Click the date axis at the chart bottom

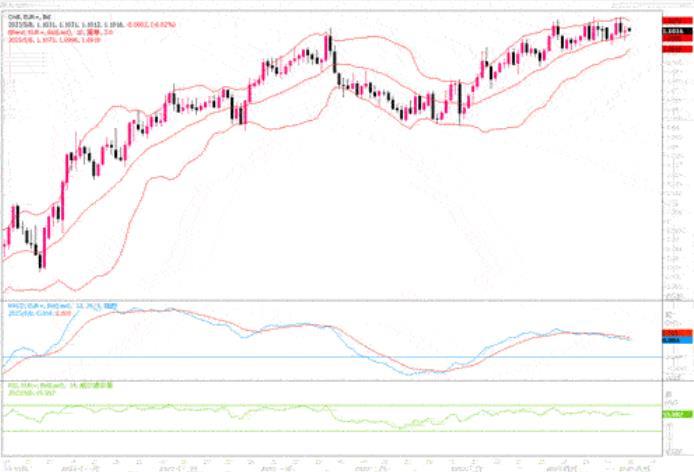click(x=330, y=466)
